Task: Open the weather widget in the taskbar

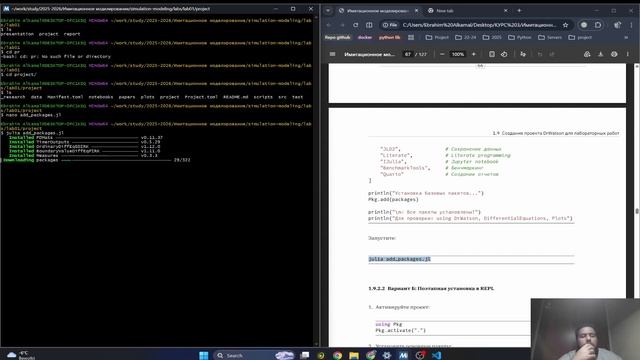Action: (x=20, y=355)
